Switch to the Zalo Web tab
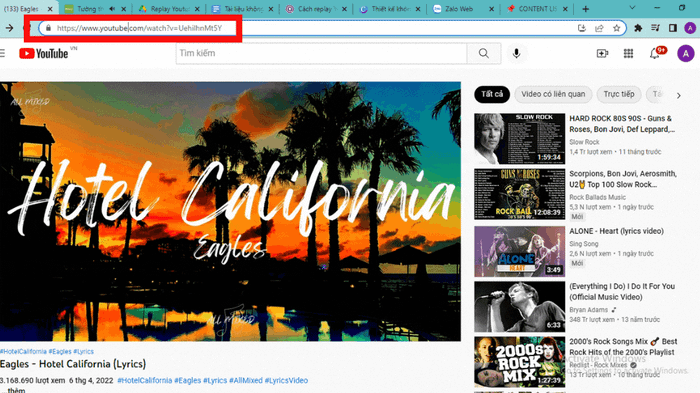 (x=459, y=8)
